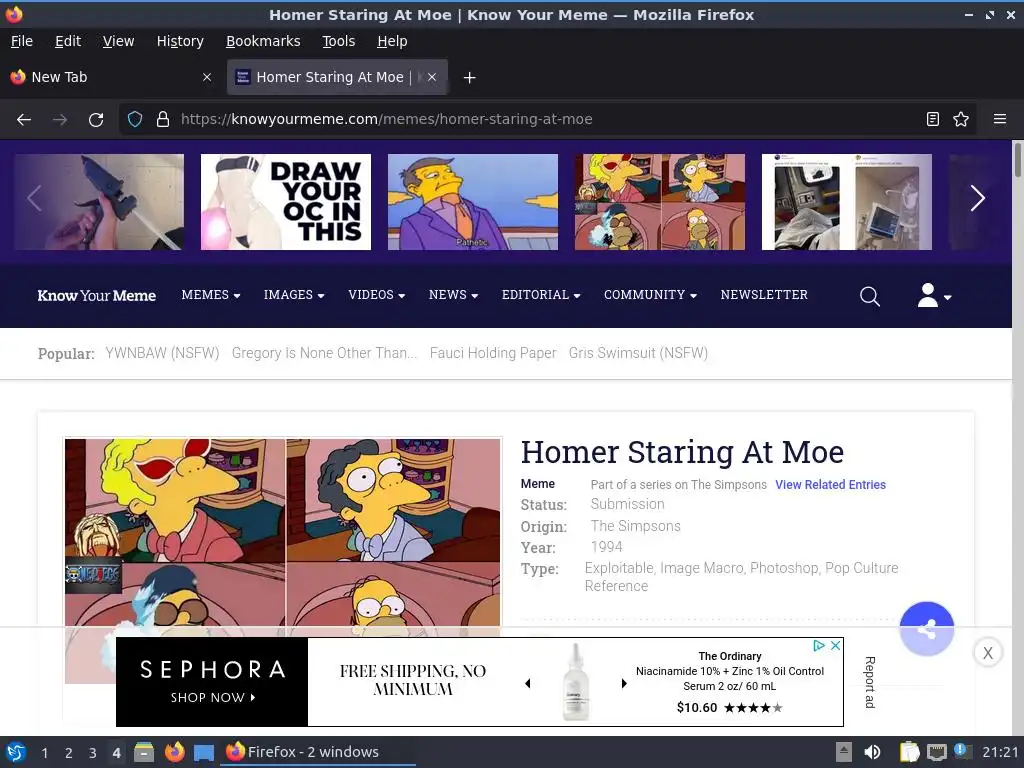Expand the IMAGES navigation dropdown

point(294,295)
